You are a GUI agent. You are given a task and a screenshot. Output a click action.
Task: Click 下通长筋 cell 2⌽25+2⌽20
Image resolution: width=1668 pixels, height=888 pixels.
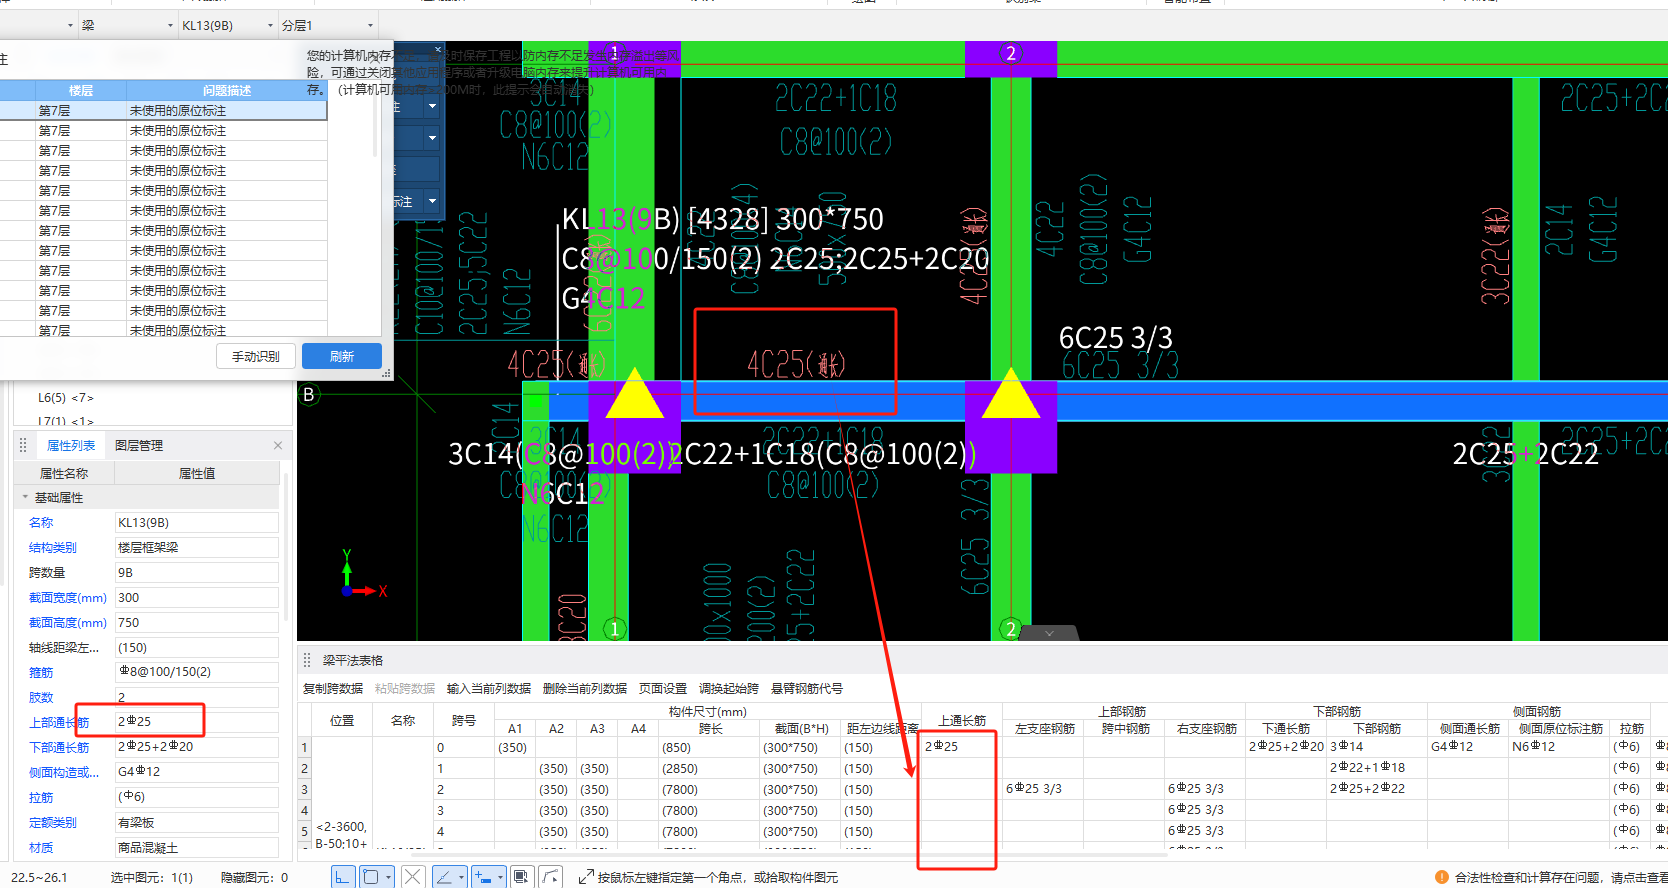tap(1286, 747)
